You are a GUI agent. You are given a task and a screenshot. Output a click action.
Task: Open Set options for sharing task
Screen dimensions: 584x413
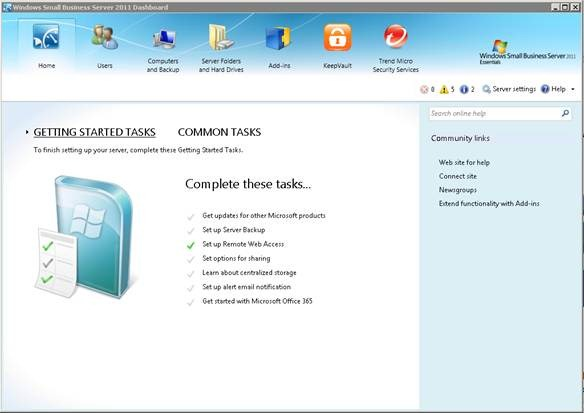236,258
